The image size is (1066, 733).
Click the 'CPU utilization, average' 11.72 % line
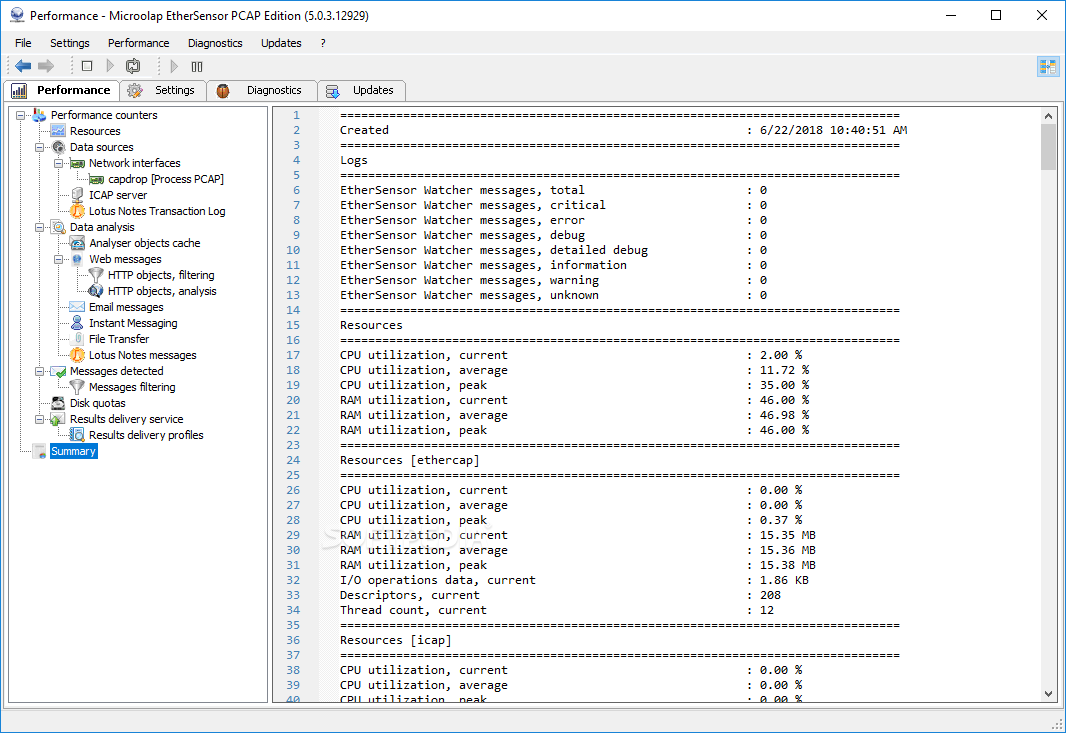tap(574, 370)
